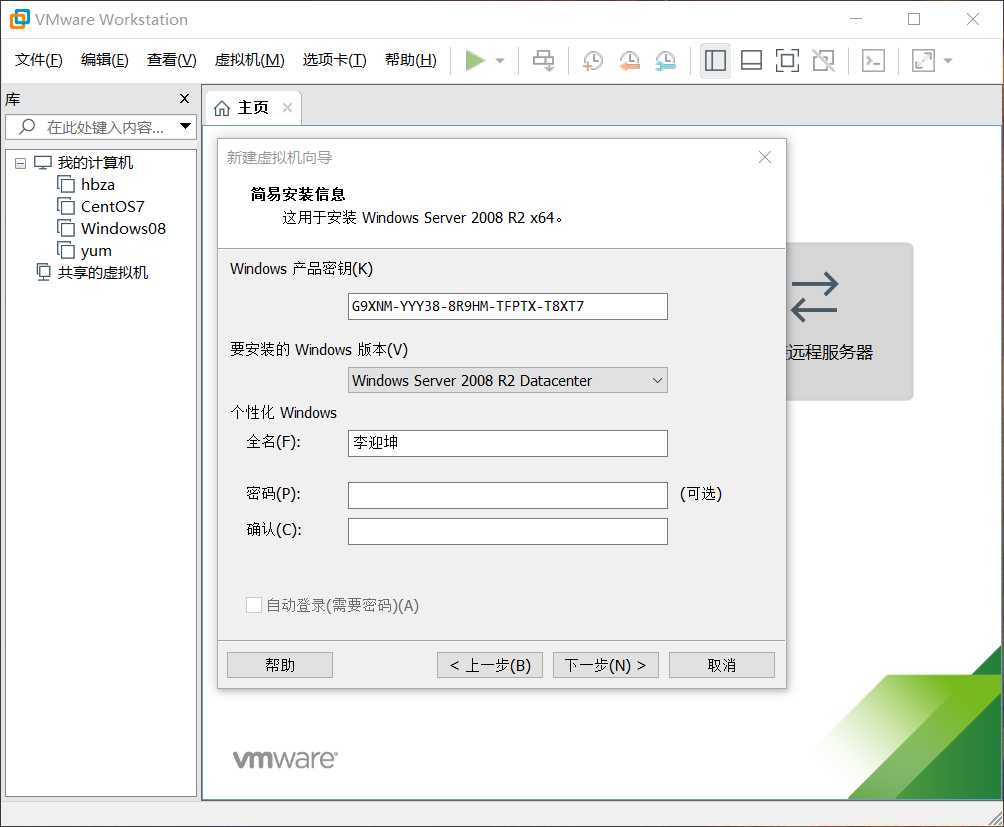Click the Unity mode icon
The image size is (1004, 827).
[x=823, y=61]
